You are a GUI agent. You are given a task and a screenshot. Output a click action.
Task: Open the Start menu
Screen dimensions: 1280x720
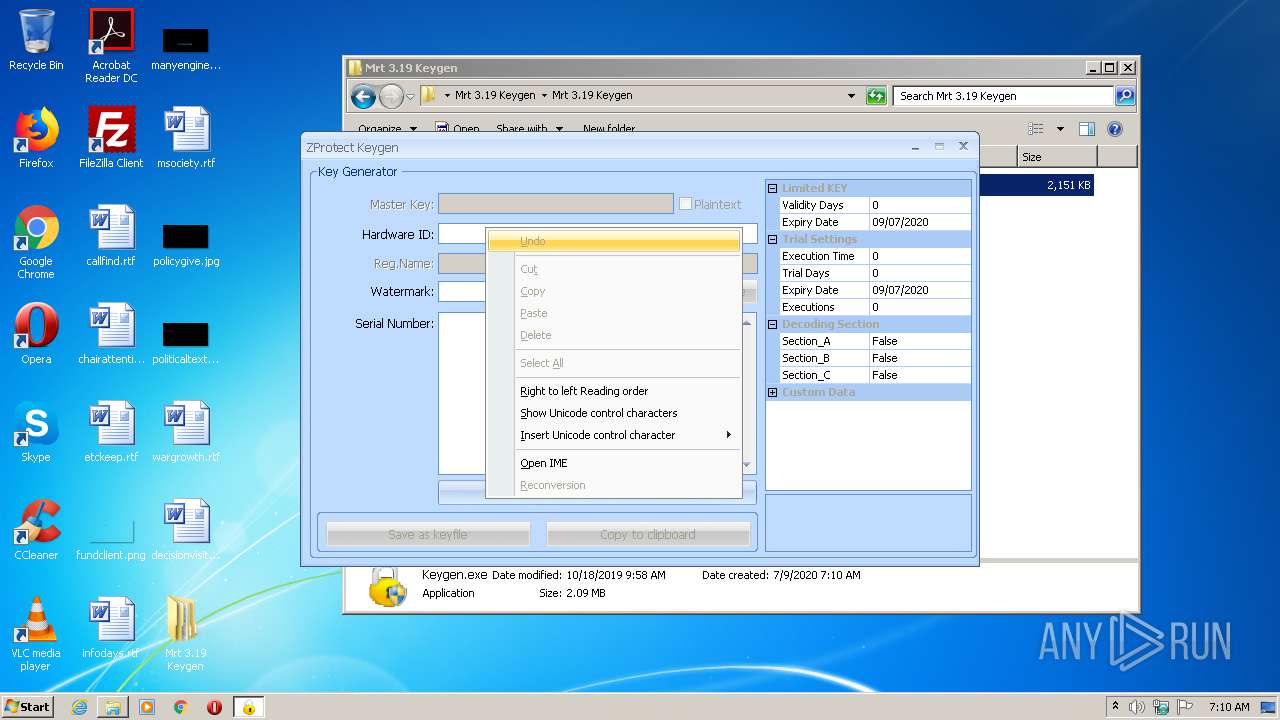[x=28, y=707]
